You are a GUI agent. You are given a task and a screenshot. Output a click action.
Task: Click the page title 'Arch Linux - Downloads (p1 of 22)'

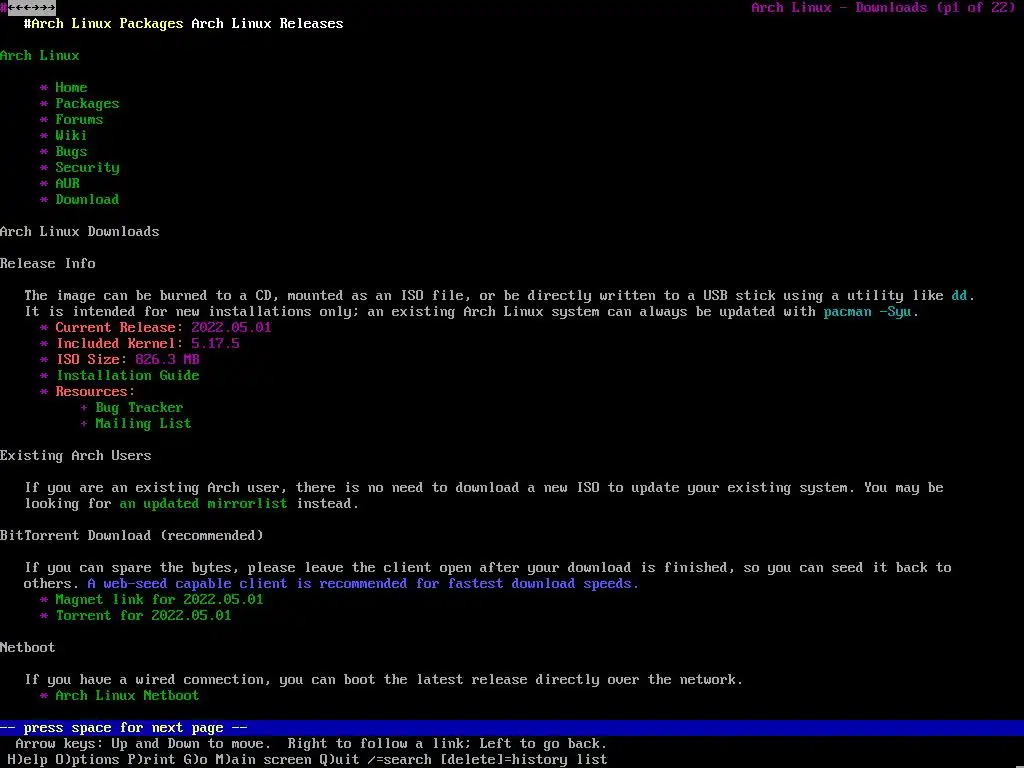coord(884,8)
